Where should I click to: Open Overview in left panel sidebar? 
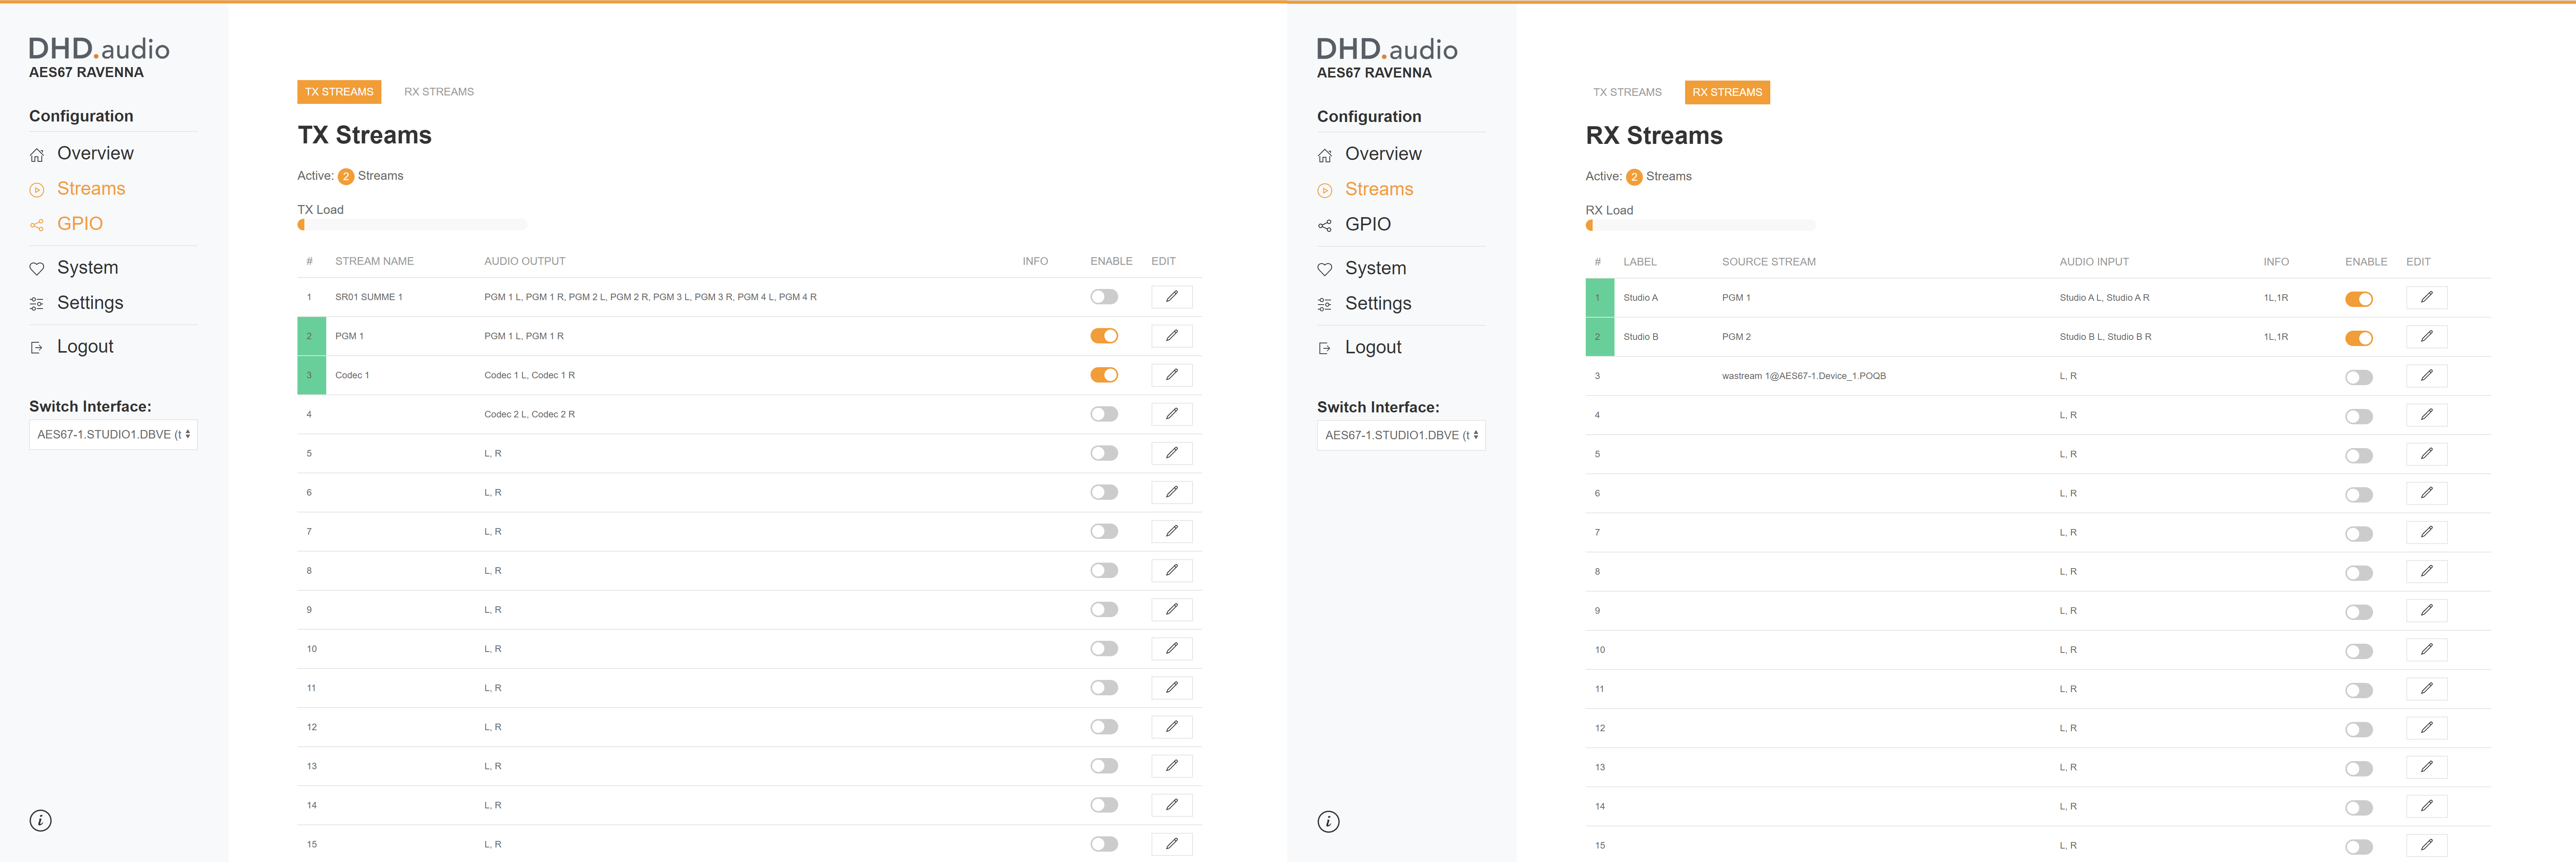[x=95, y=154]
